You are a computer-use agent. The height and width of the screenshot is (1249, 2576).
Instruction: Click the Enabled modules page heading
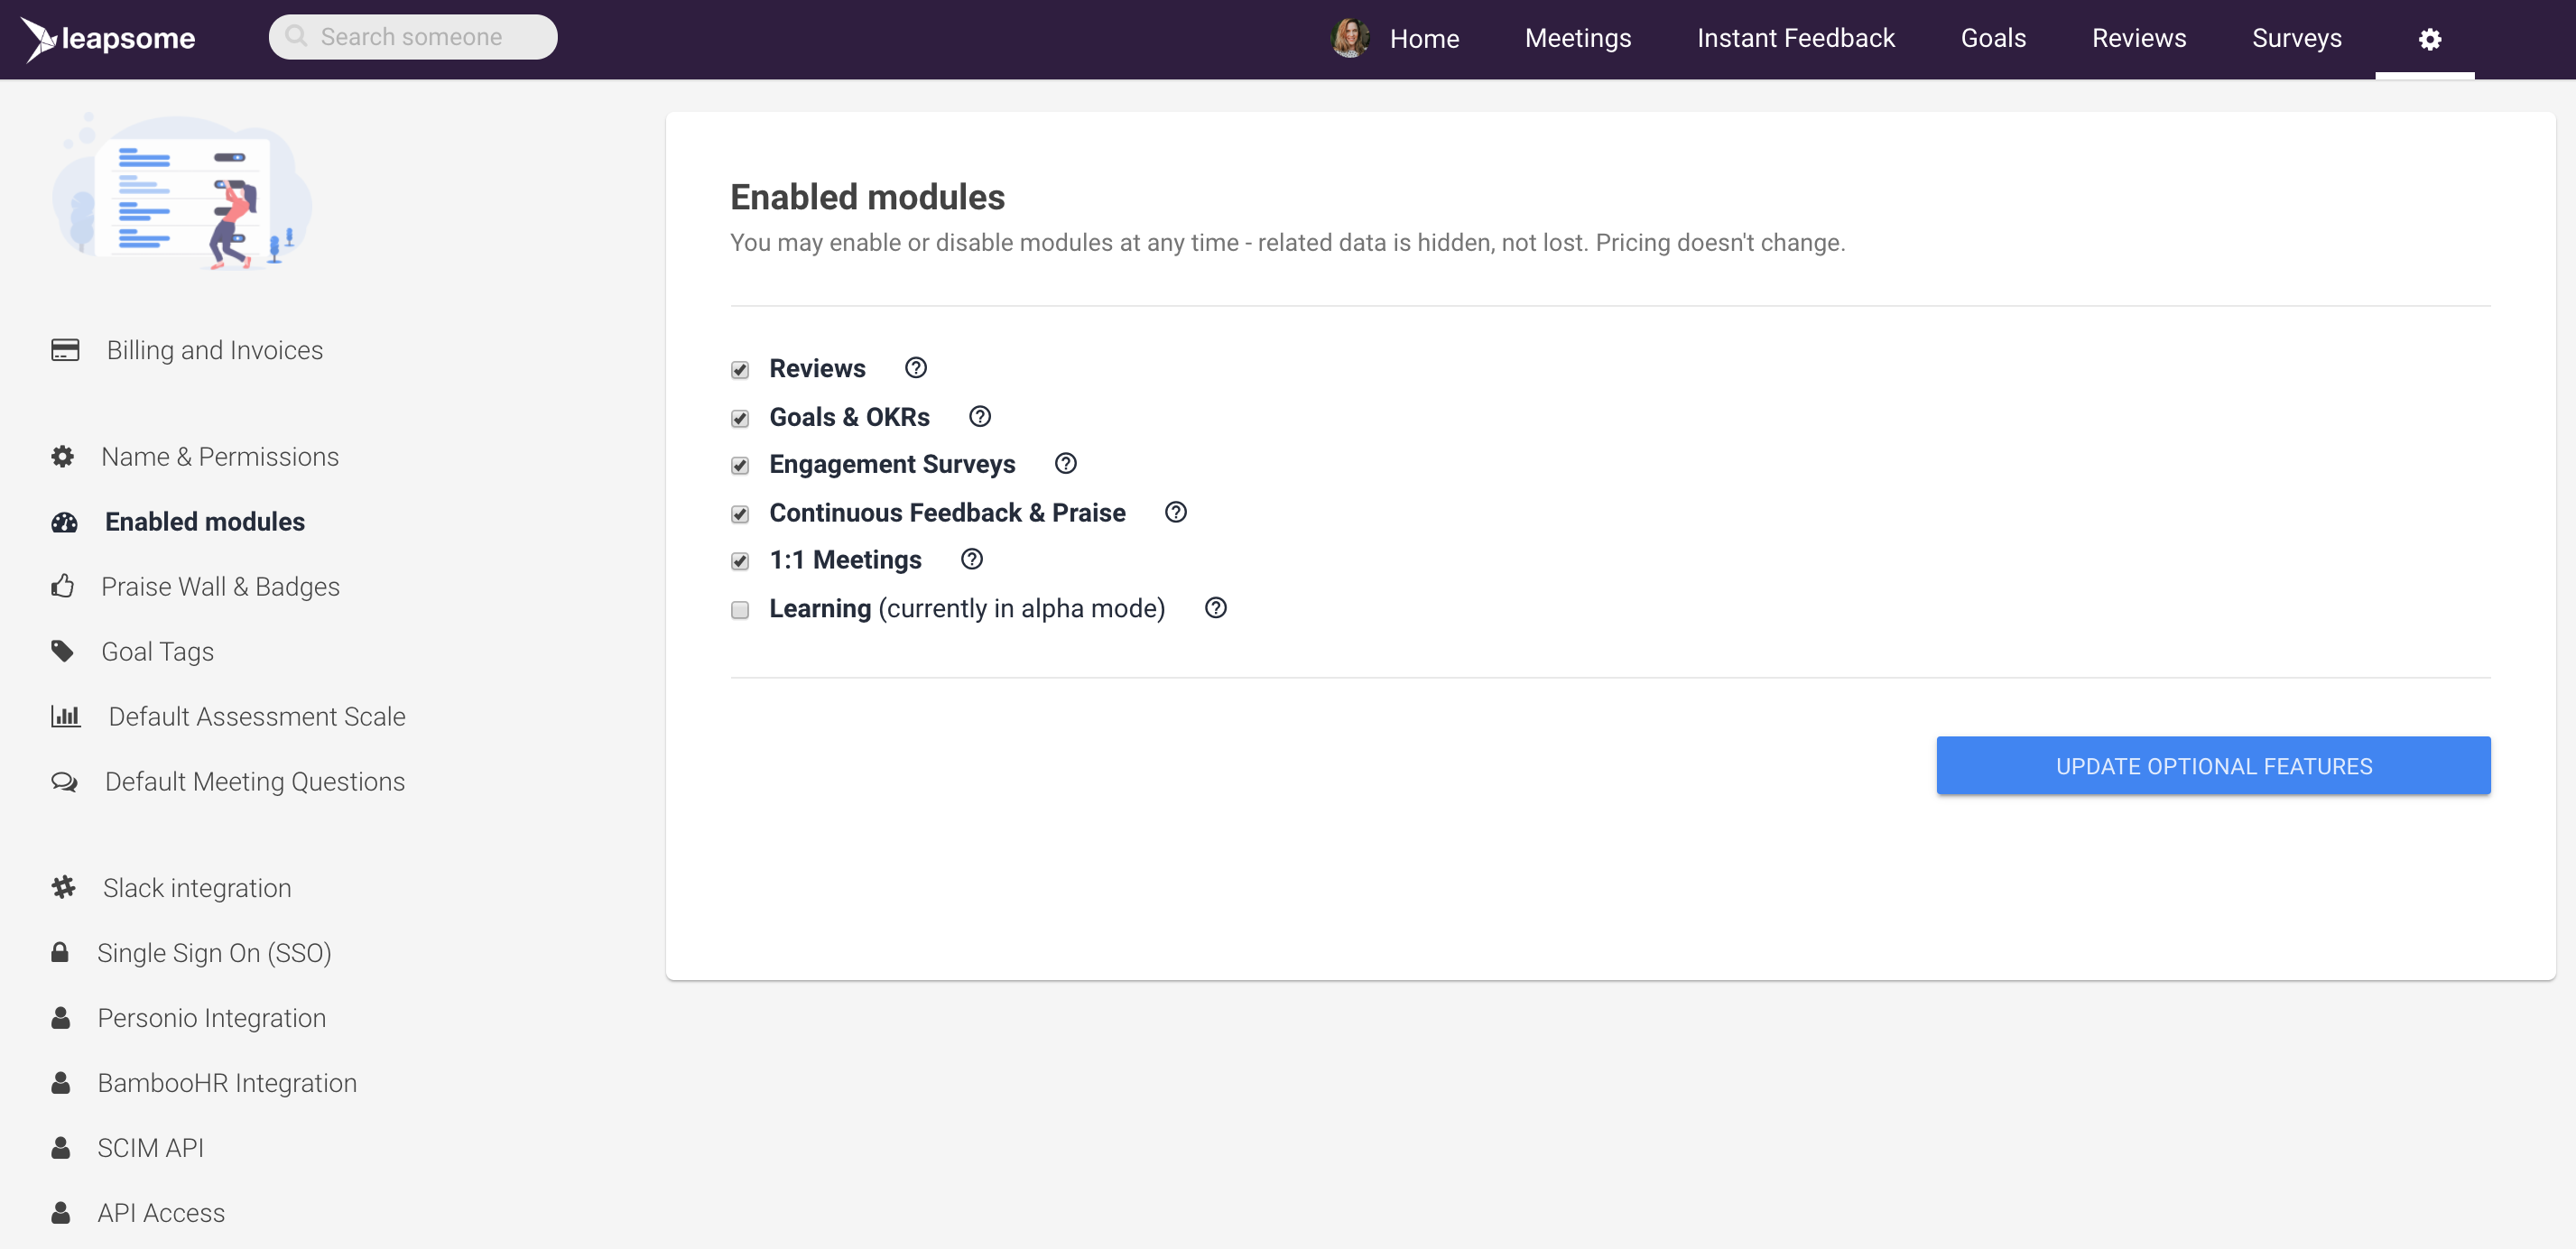pos(867,197)
